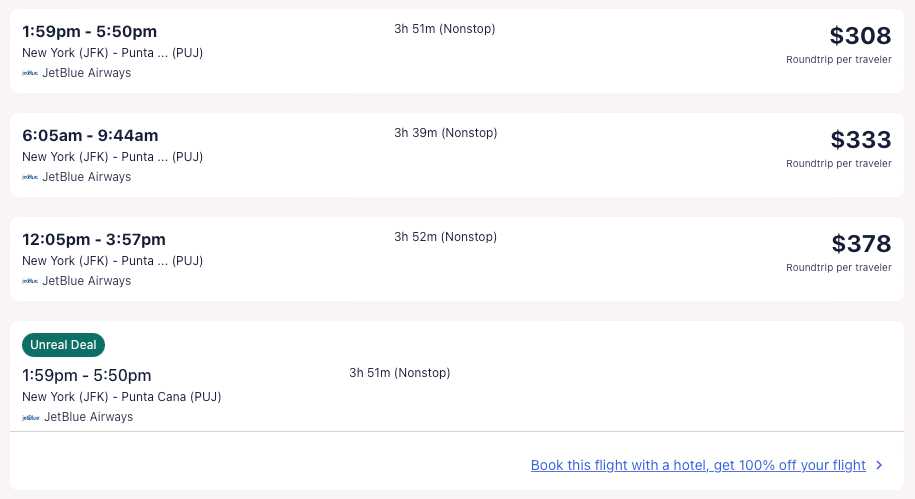The width and height of the screenshot is (915, 499).
Task: Click the $378 price
Action: (x=860, y=244)
